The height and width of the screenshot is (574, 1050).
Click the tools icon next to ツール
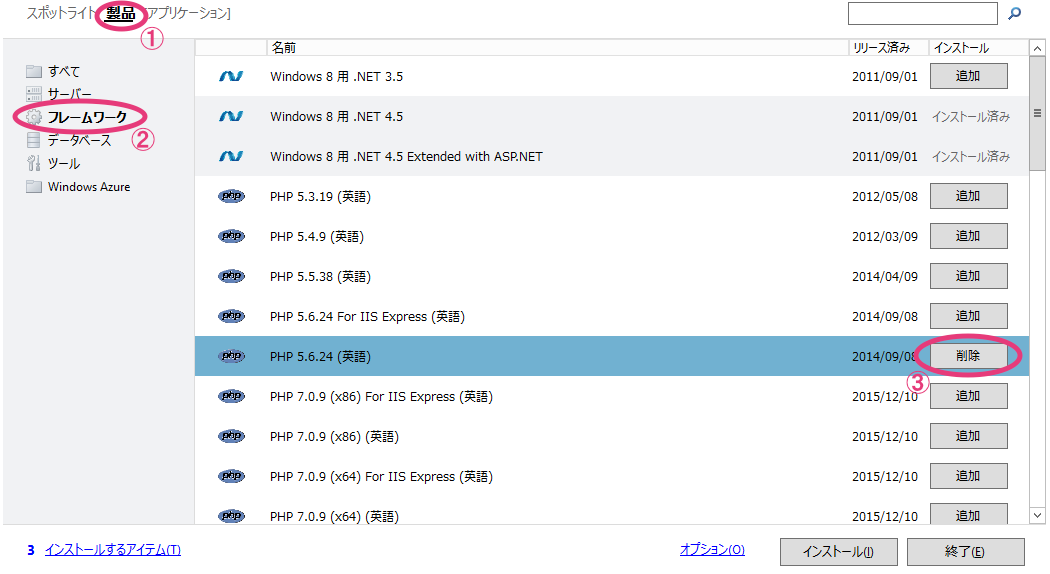tap(33, 163)
